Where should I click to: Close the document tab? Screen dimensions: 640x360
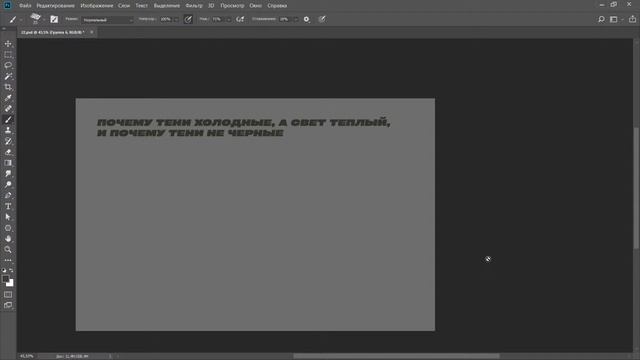tap(92, 32)
